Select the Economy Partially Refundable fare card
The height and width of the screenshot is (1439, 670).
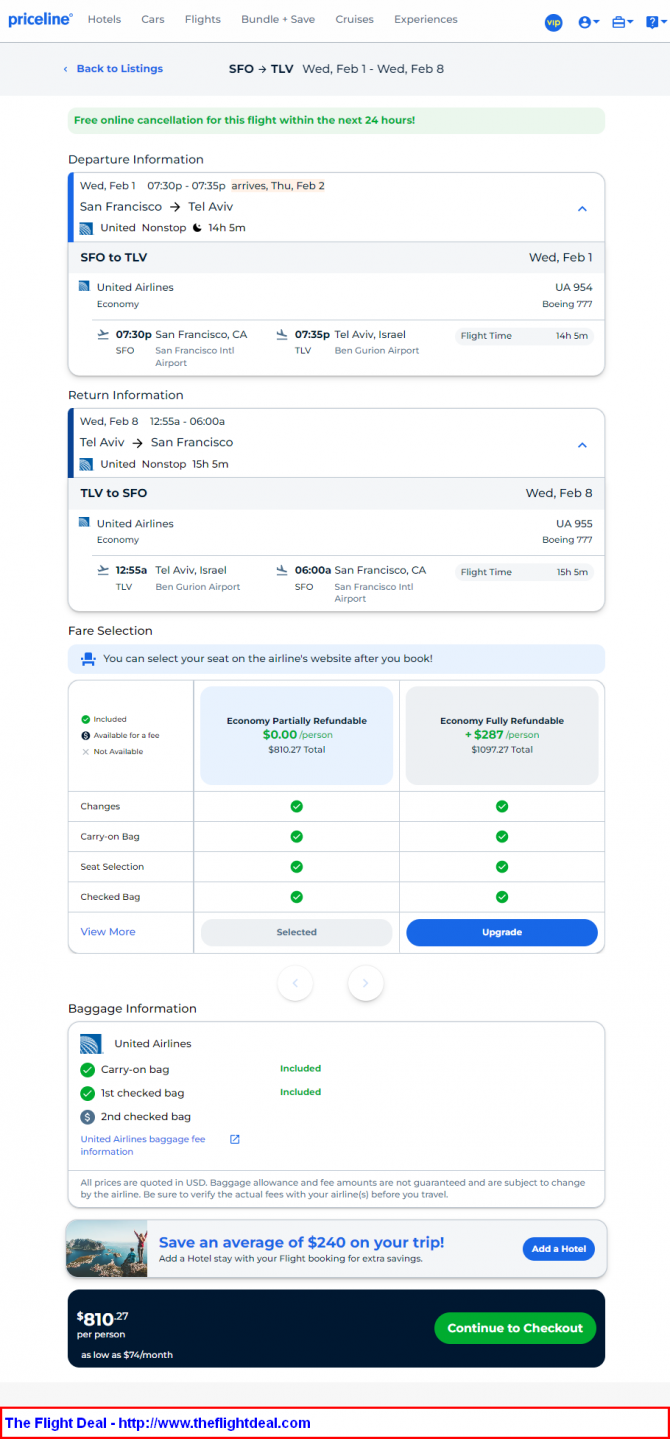point(297,735)
